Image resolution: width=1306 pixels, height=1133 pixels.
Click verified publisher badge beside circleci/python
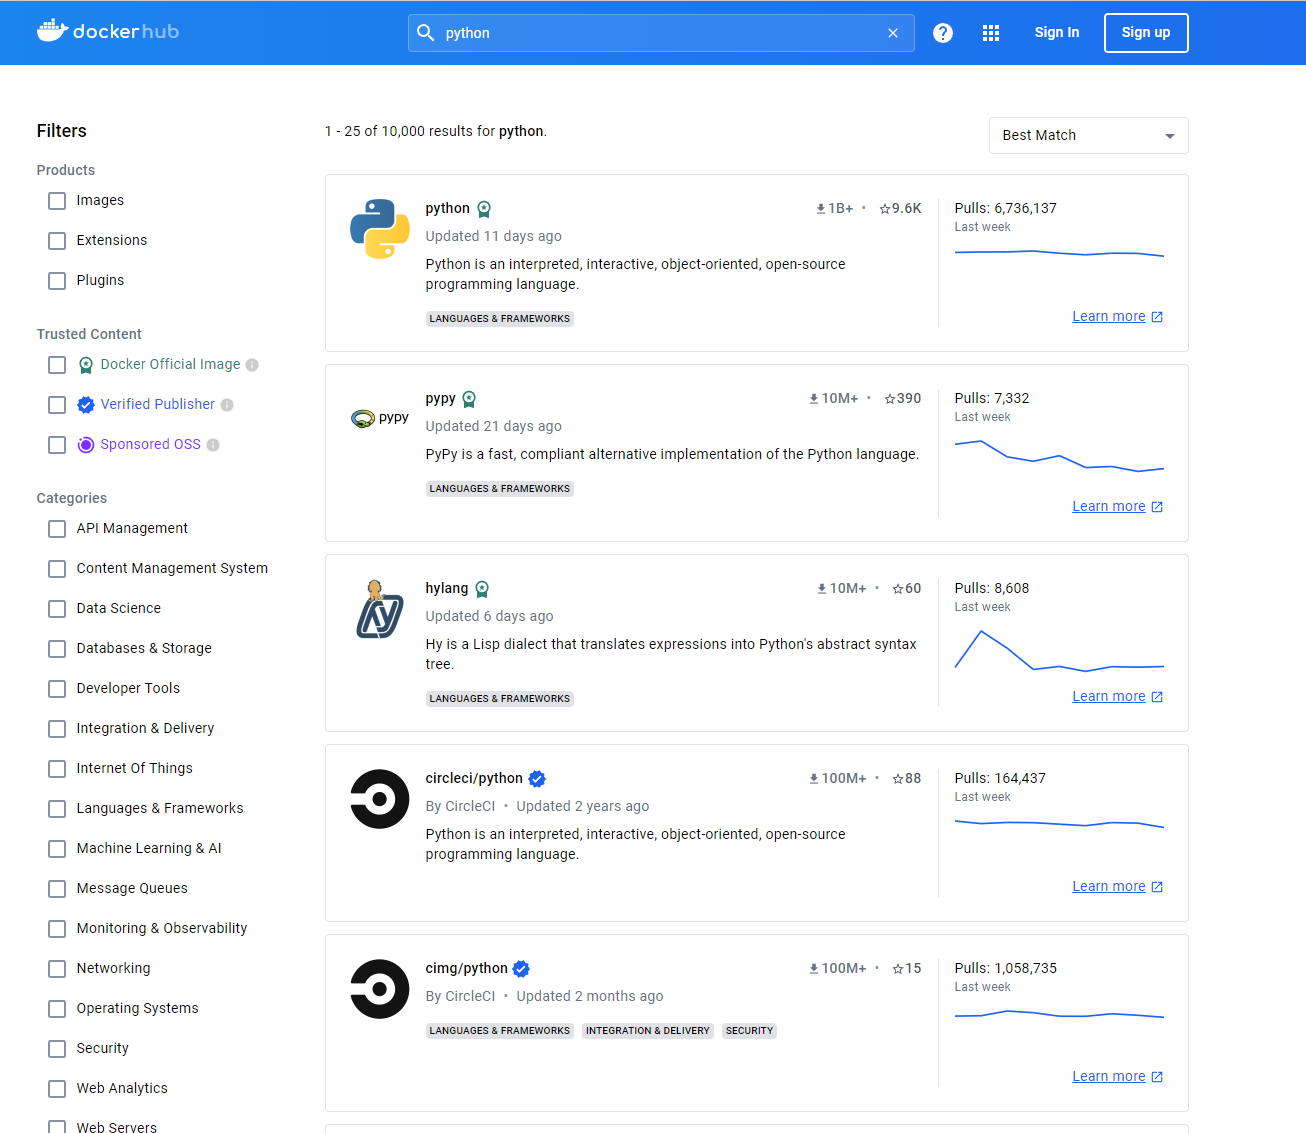point(537,779)
